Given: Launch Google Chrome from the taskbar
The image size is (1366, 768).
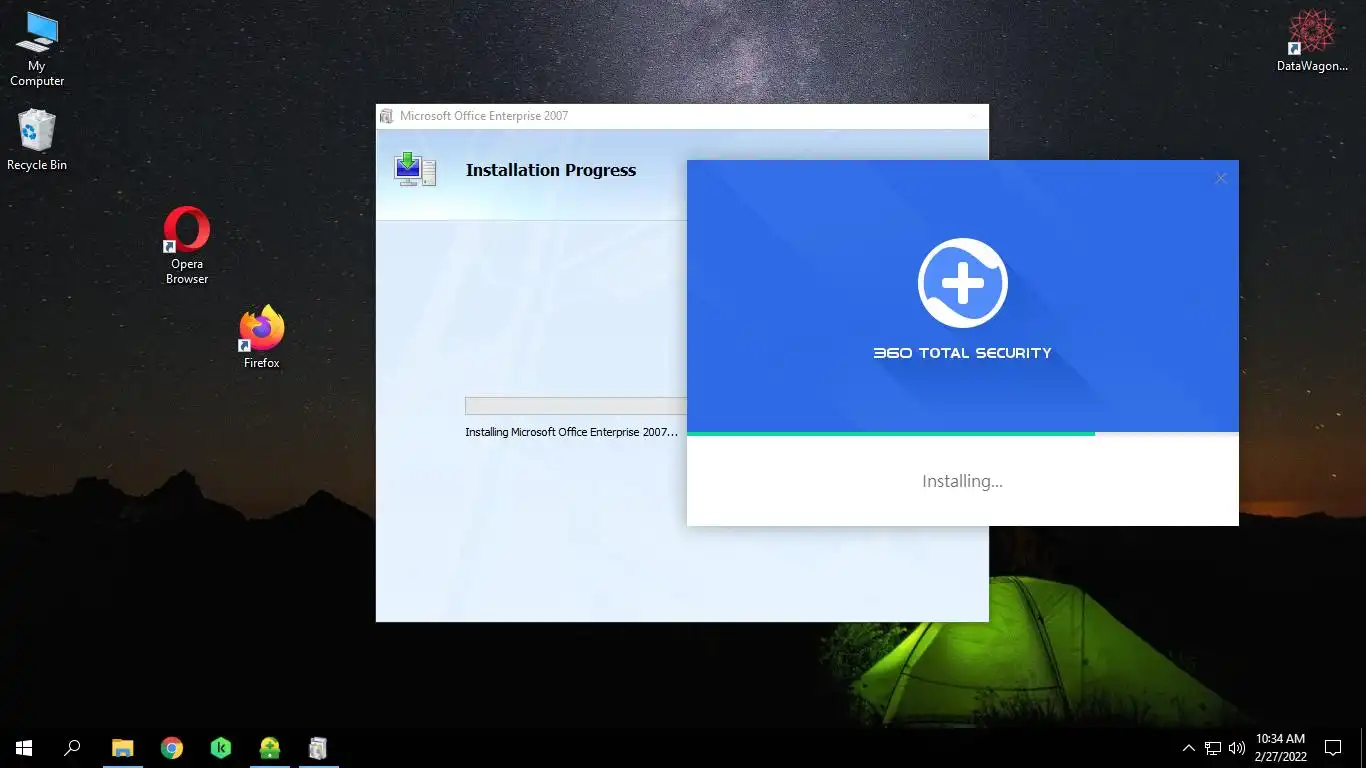Looking at the screenshot, I should [171, 747].
